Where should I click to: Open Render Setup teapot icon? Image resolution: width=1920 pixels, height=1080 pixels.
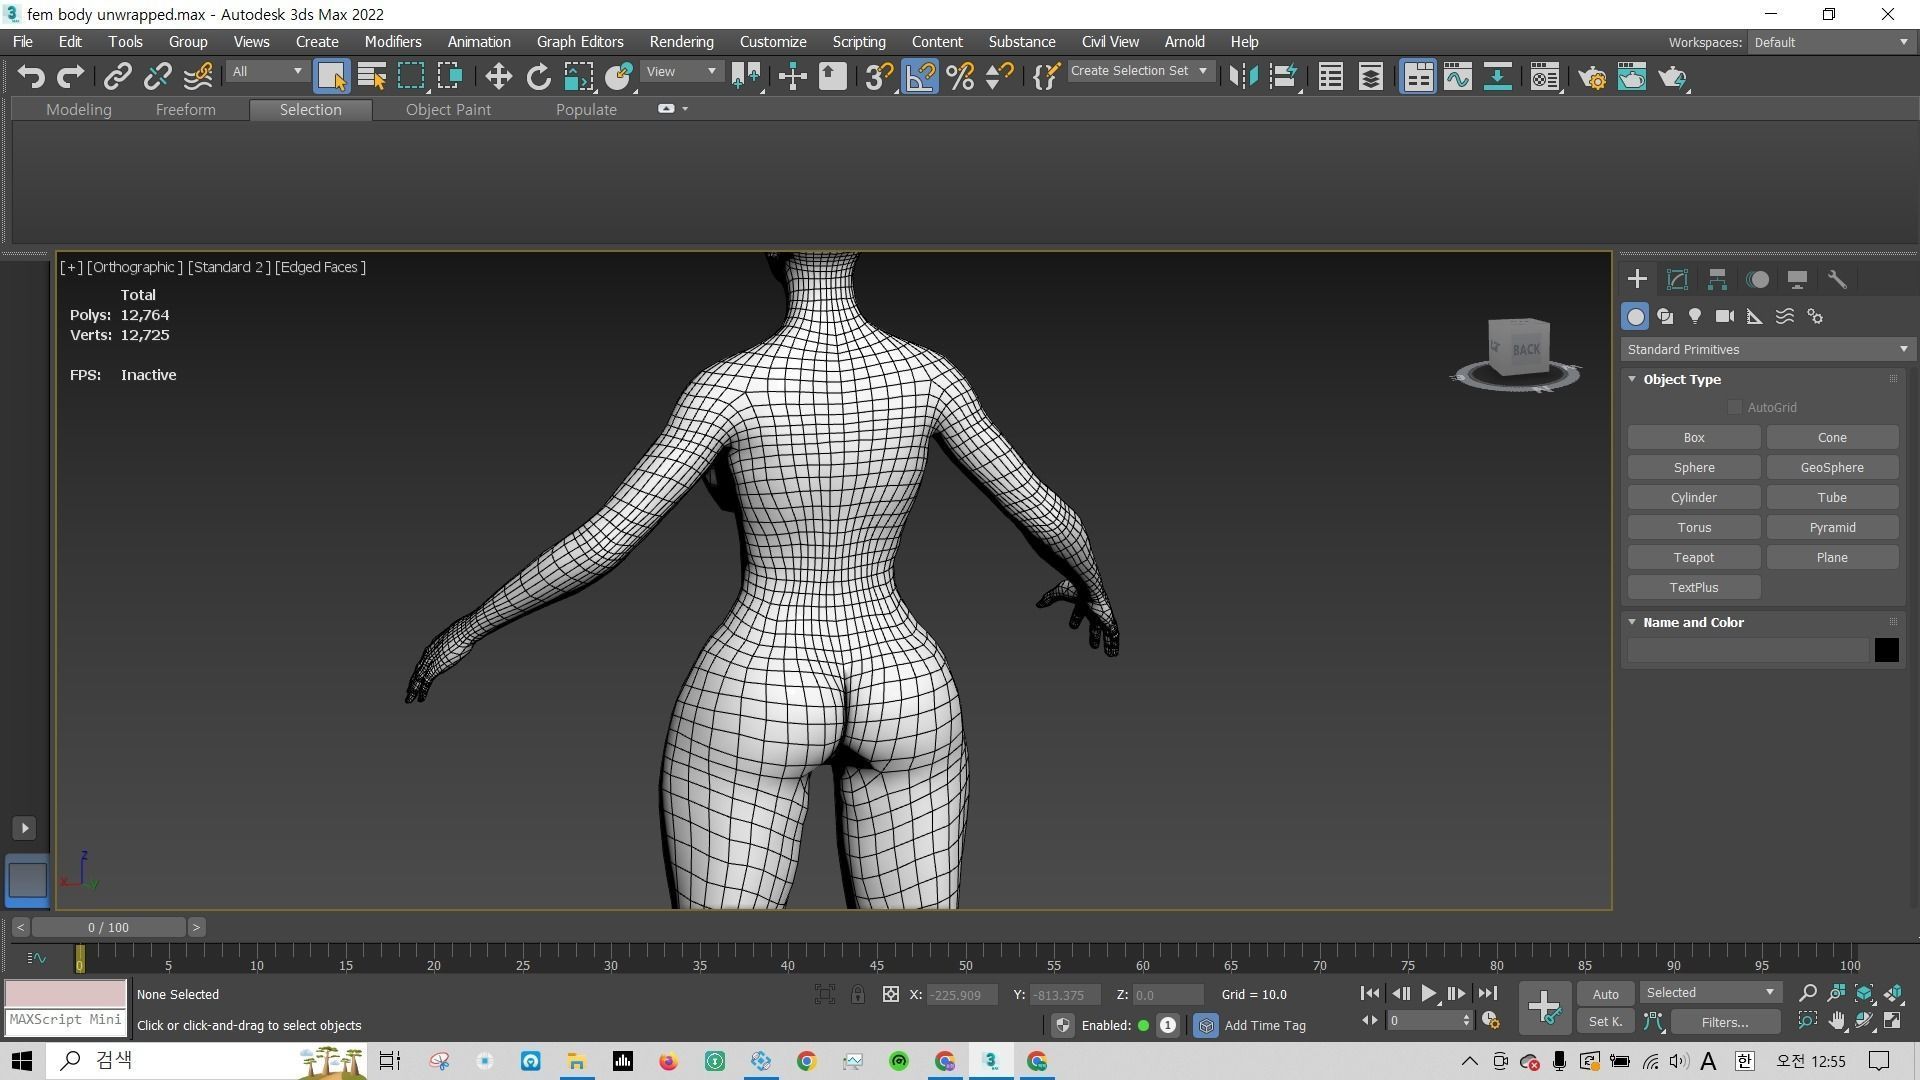pyautogui.click(x=1592, y=77)
